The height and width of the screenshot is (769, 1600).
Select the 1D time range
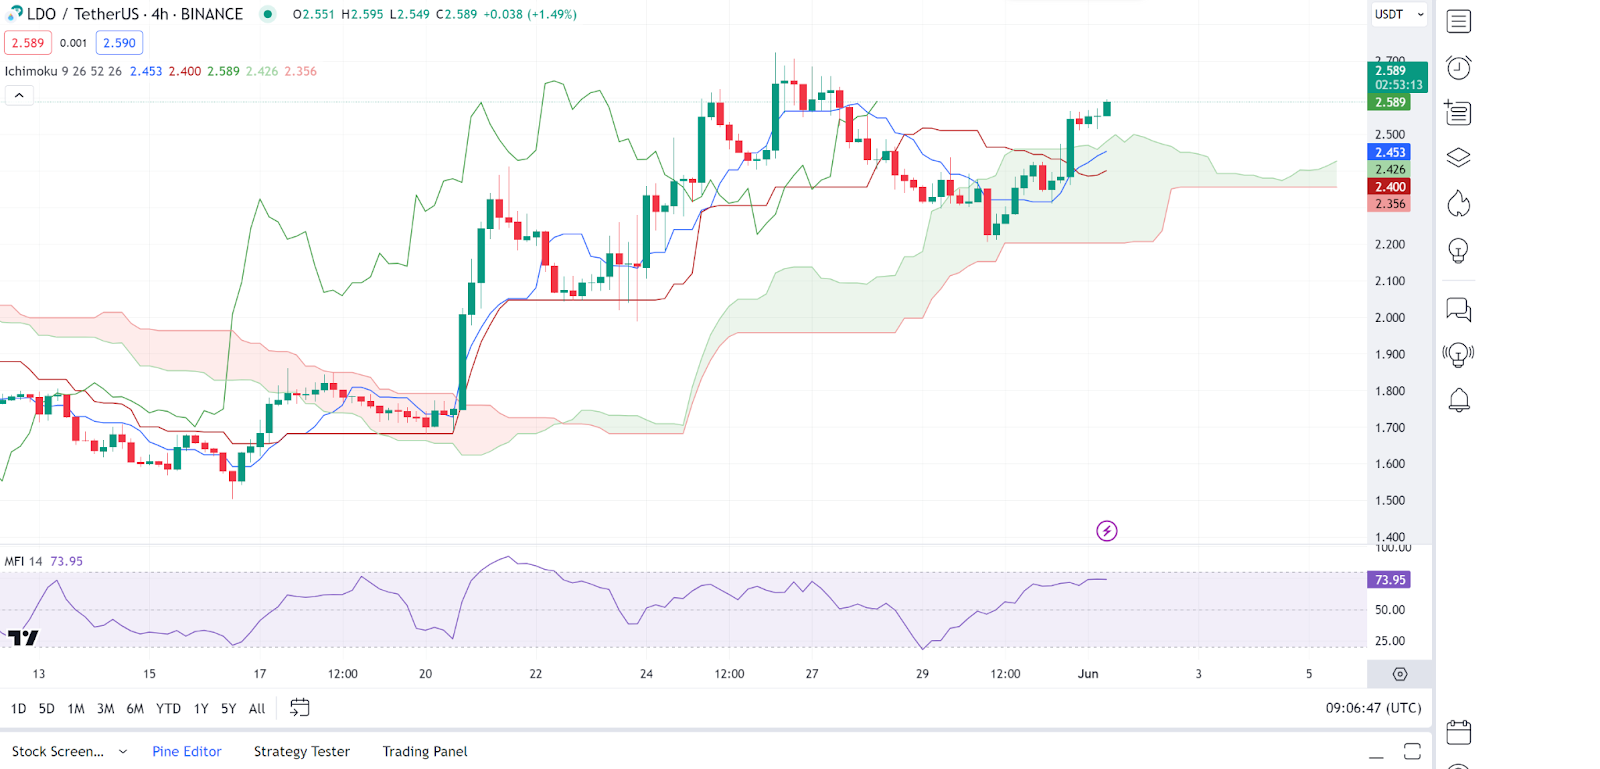tap(19, 708)
